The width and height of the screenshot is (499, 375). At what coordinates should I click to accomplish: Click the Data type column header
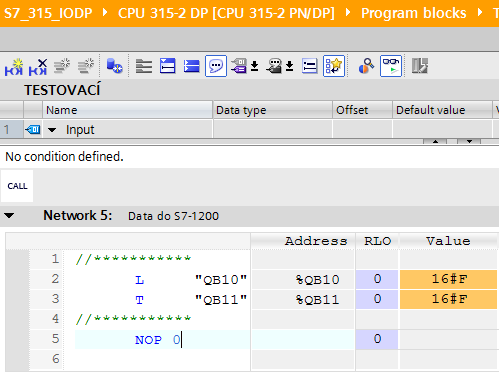273,110
